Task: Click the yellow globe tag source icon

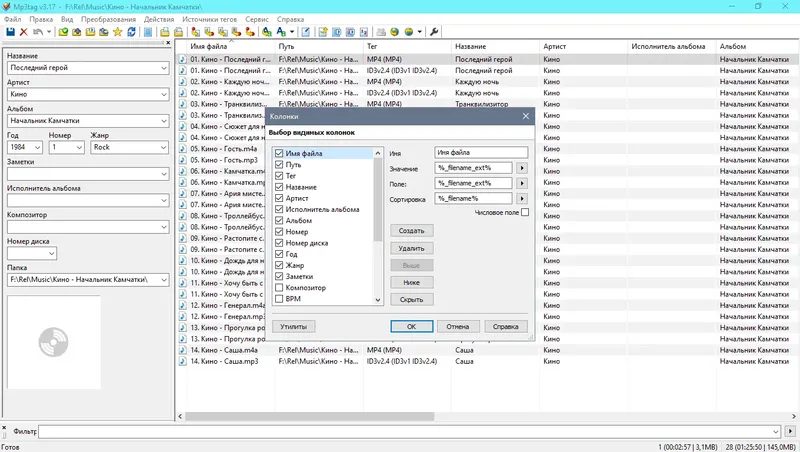Action: pyautogui.click(x=408, y=32)
